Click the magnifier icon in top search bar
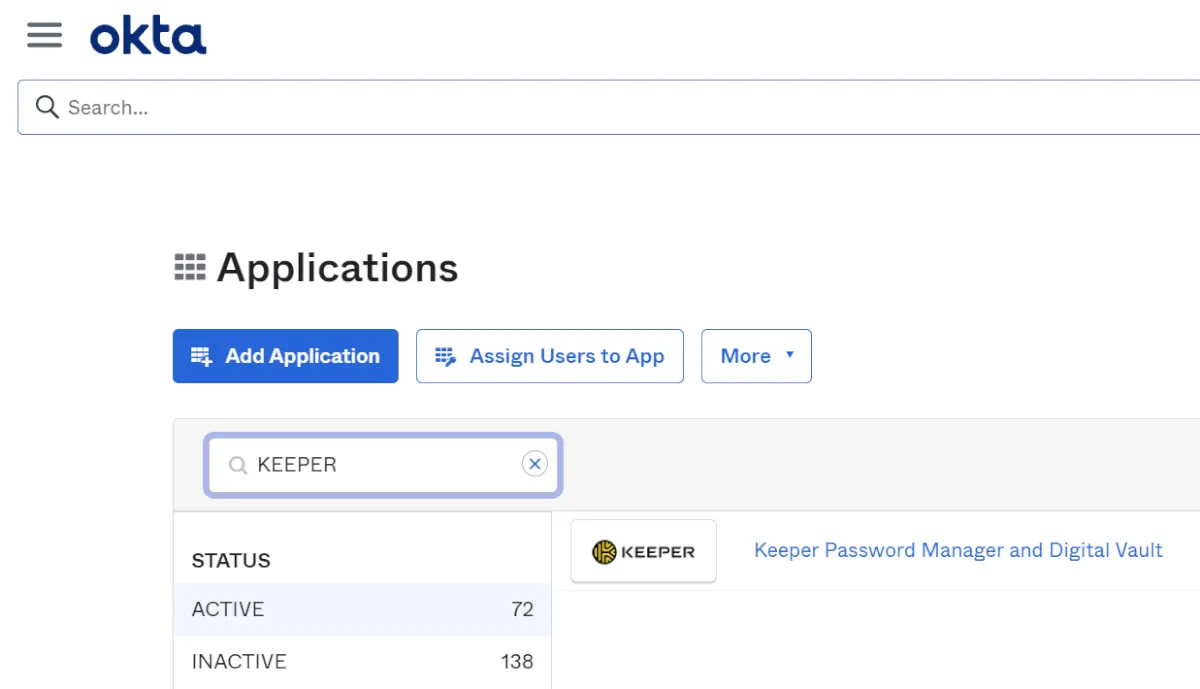1200x689 pixels. [47, 107]
